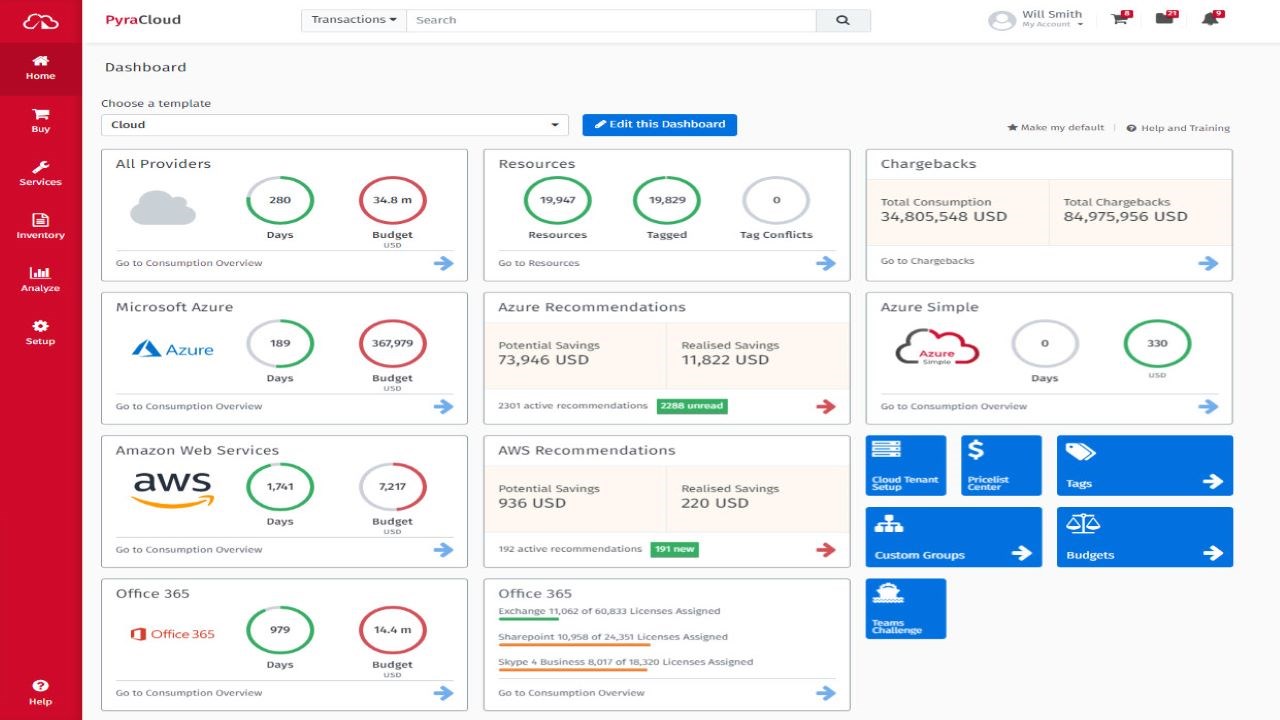Open Help in the sidebar
The height and width of the screenshot is (720, 1280).
click(x=41, y=692)
